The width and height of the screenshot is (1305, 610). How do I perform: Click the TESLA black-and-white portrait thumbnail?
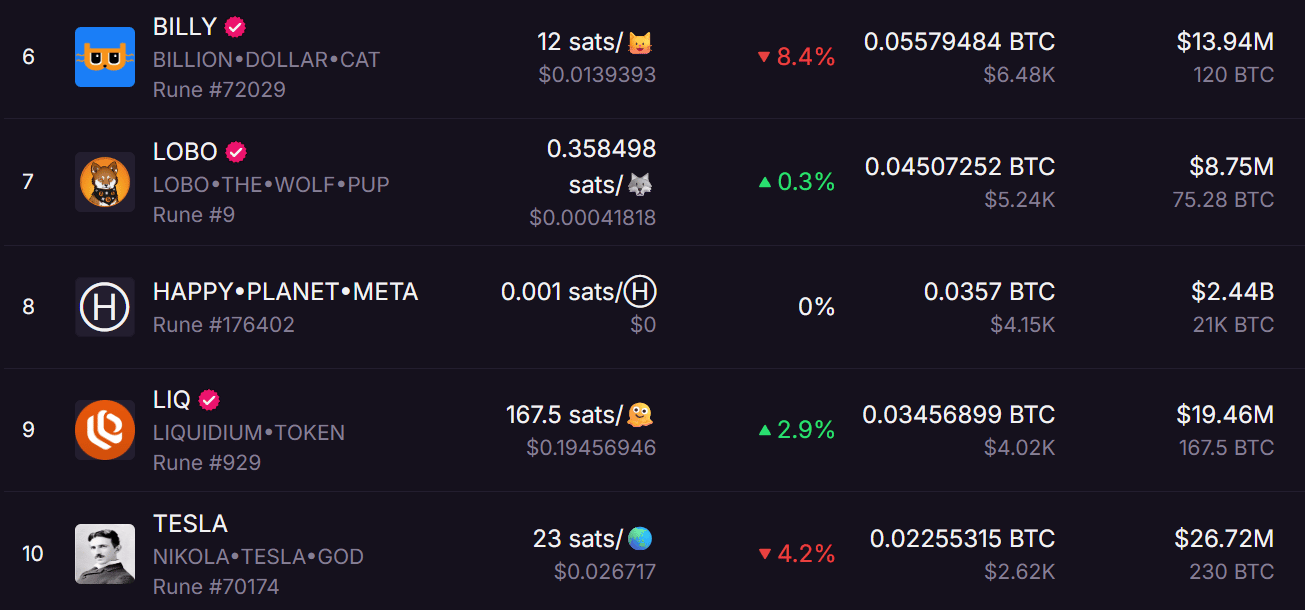pos(105,554)
